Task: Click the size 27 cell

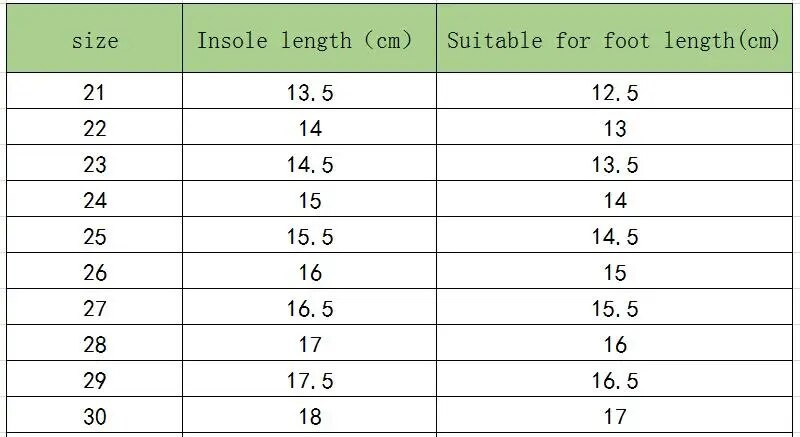Action: click(95, 309)
